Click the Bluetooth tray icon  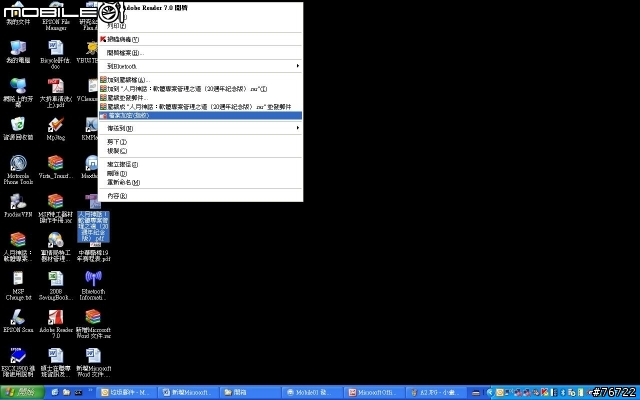563,393
